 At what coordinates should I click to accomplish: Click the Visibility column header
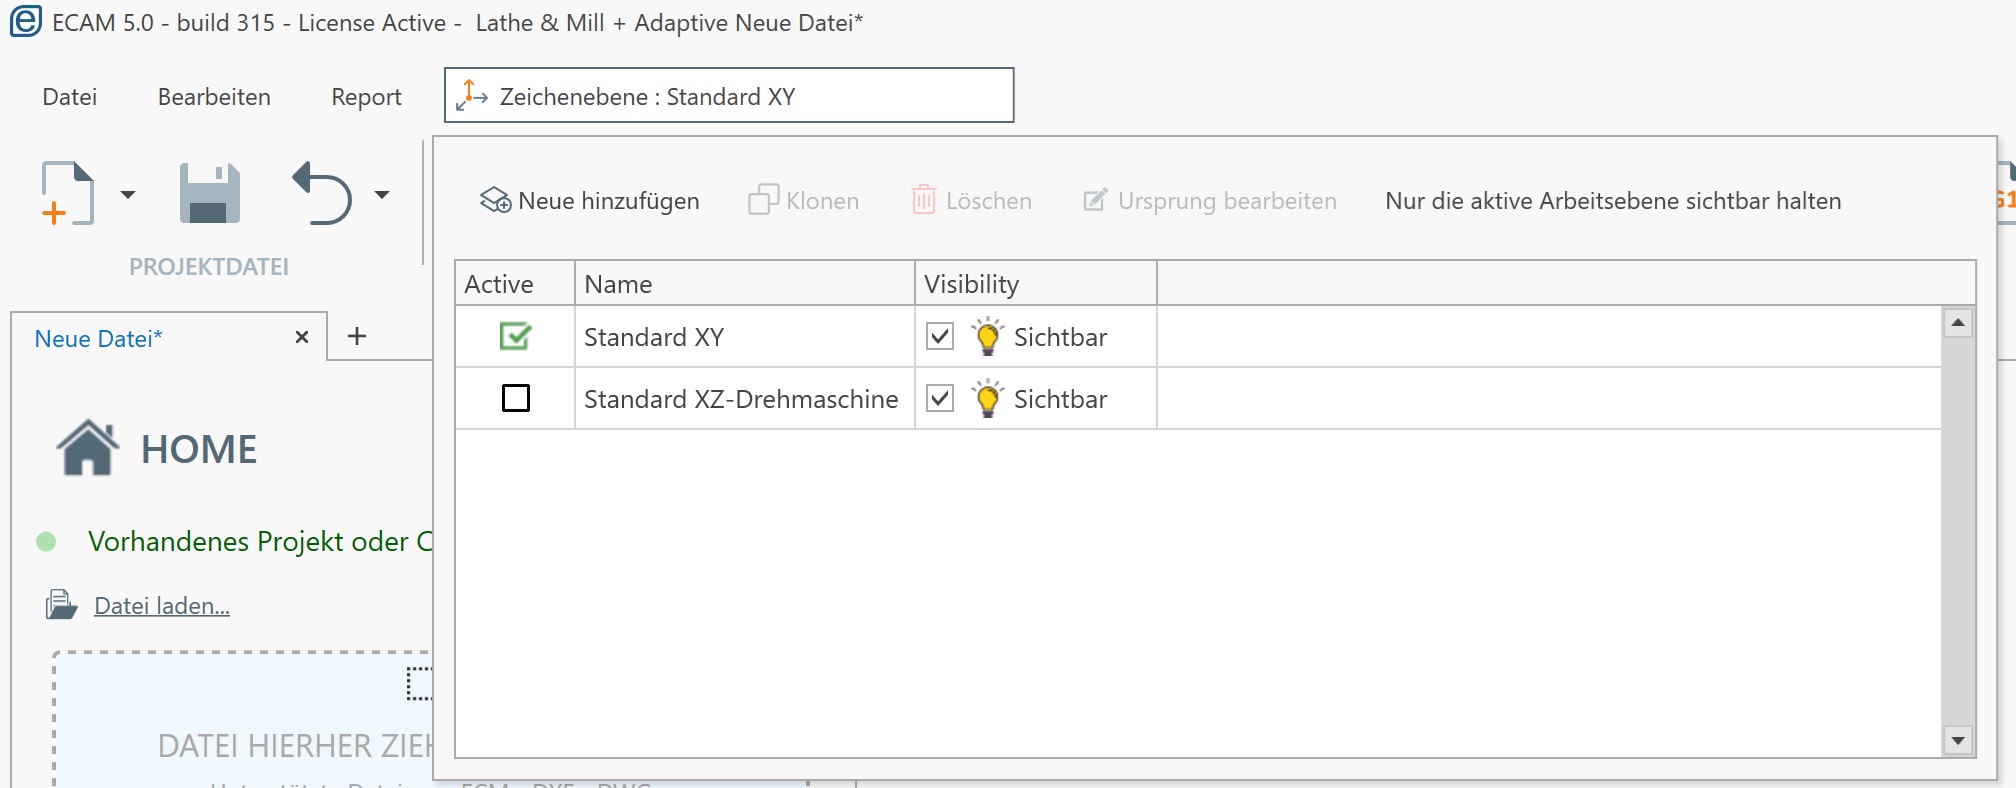click(1036, 284)
